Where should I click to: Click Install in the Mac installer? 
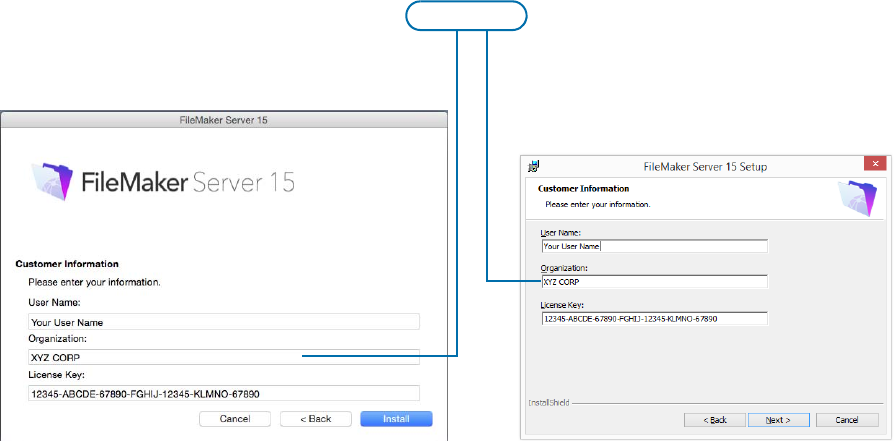tap(396, 419)
